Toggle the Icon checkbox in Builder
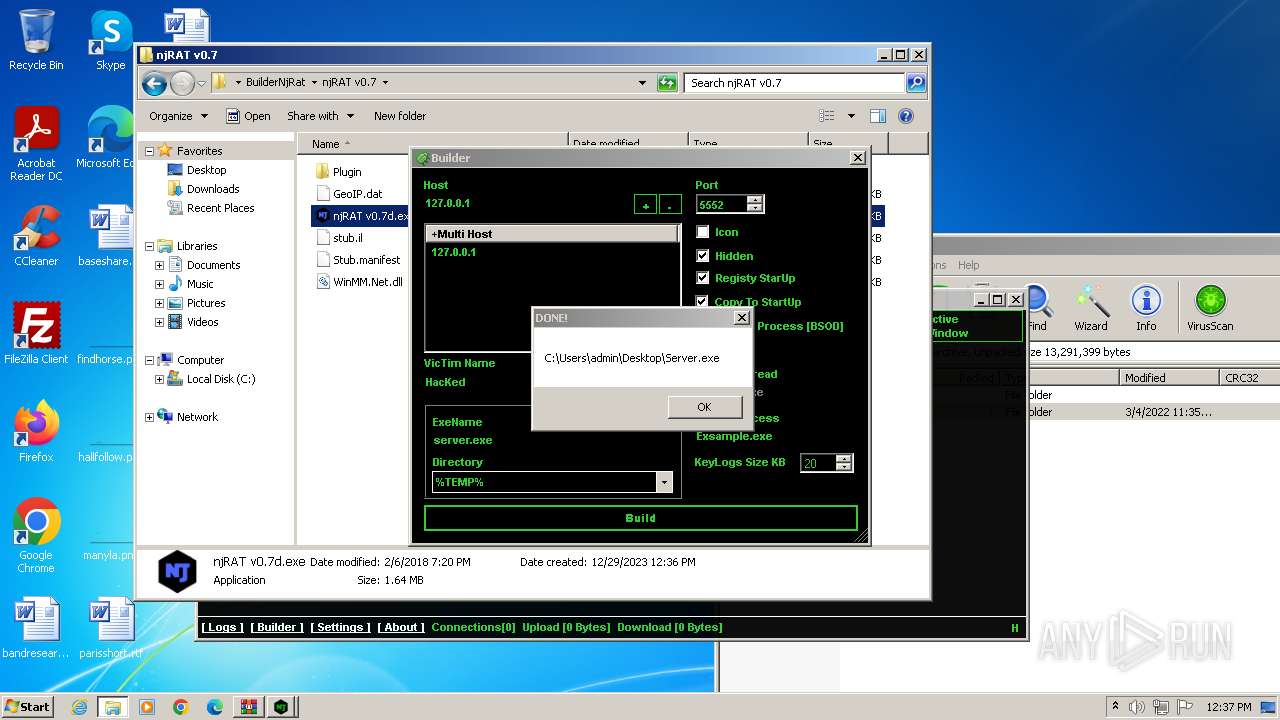Viewport: 1280px width, 720px height. click(703, 232)
